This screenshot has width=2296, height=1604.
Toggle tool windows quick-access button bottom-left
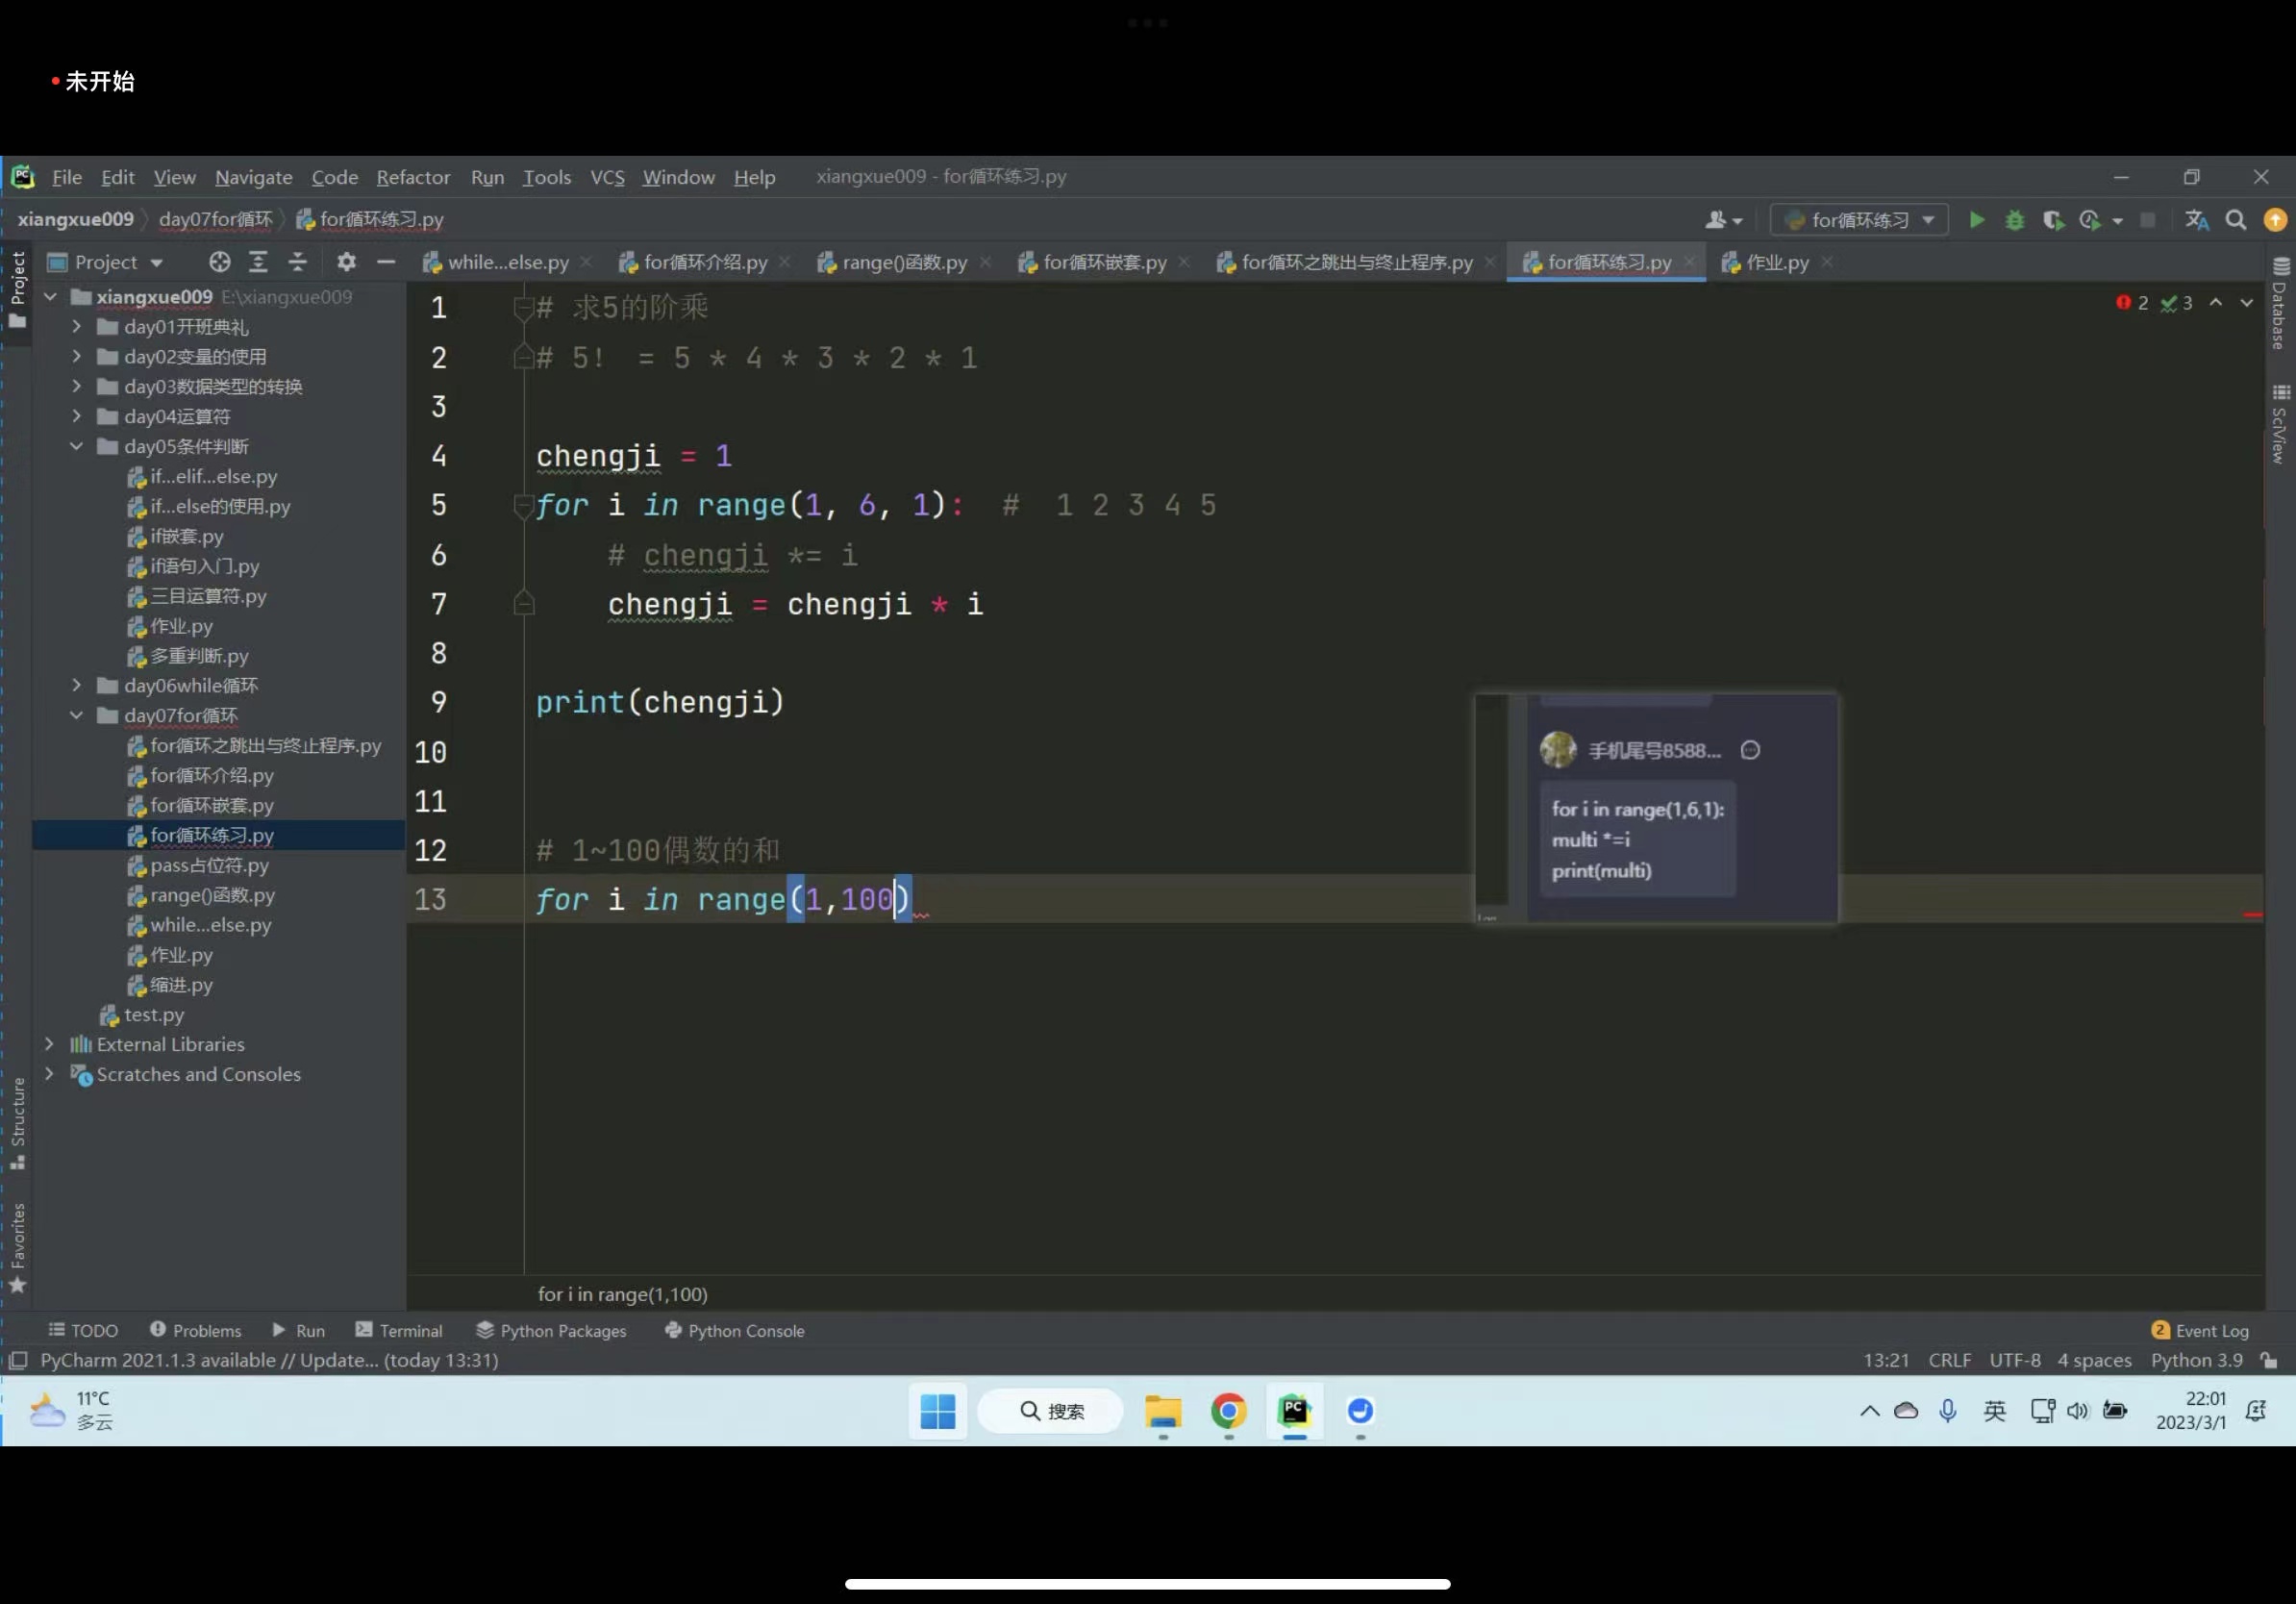pyautogui.click(x=18, y=1360)
